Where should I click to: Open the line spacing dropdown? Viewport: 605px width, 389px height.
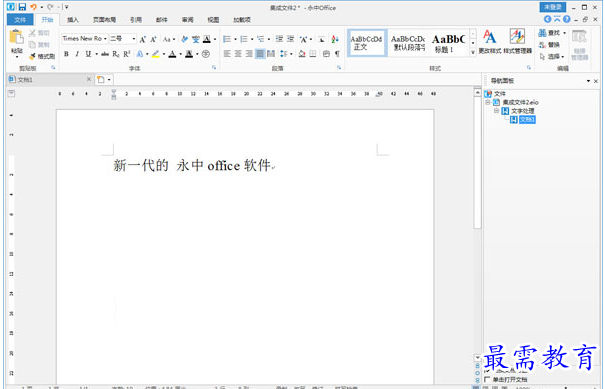pyautogui.click(x=291, y=54)
